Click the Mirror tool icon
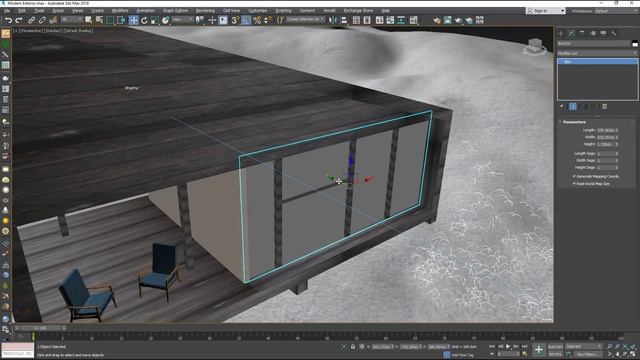Image resolution: width=640 pixels, height=360 pixels. (x=333, y=20)
